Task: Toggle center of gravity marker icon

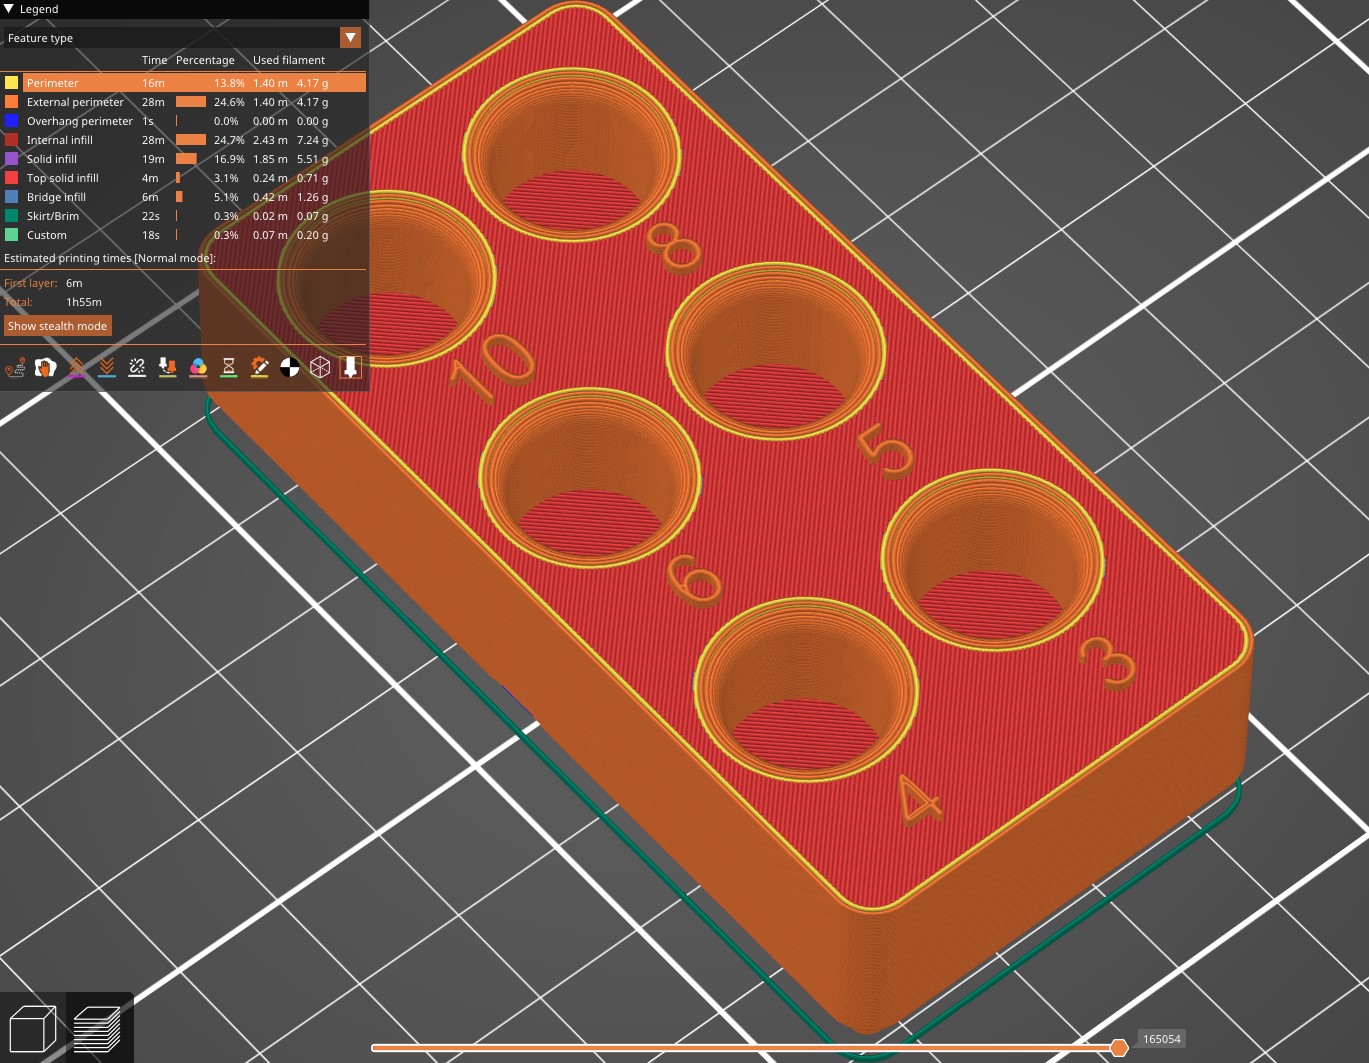Action: (x=289, y=368)
